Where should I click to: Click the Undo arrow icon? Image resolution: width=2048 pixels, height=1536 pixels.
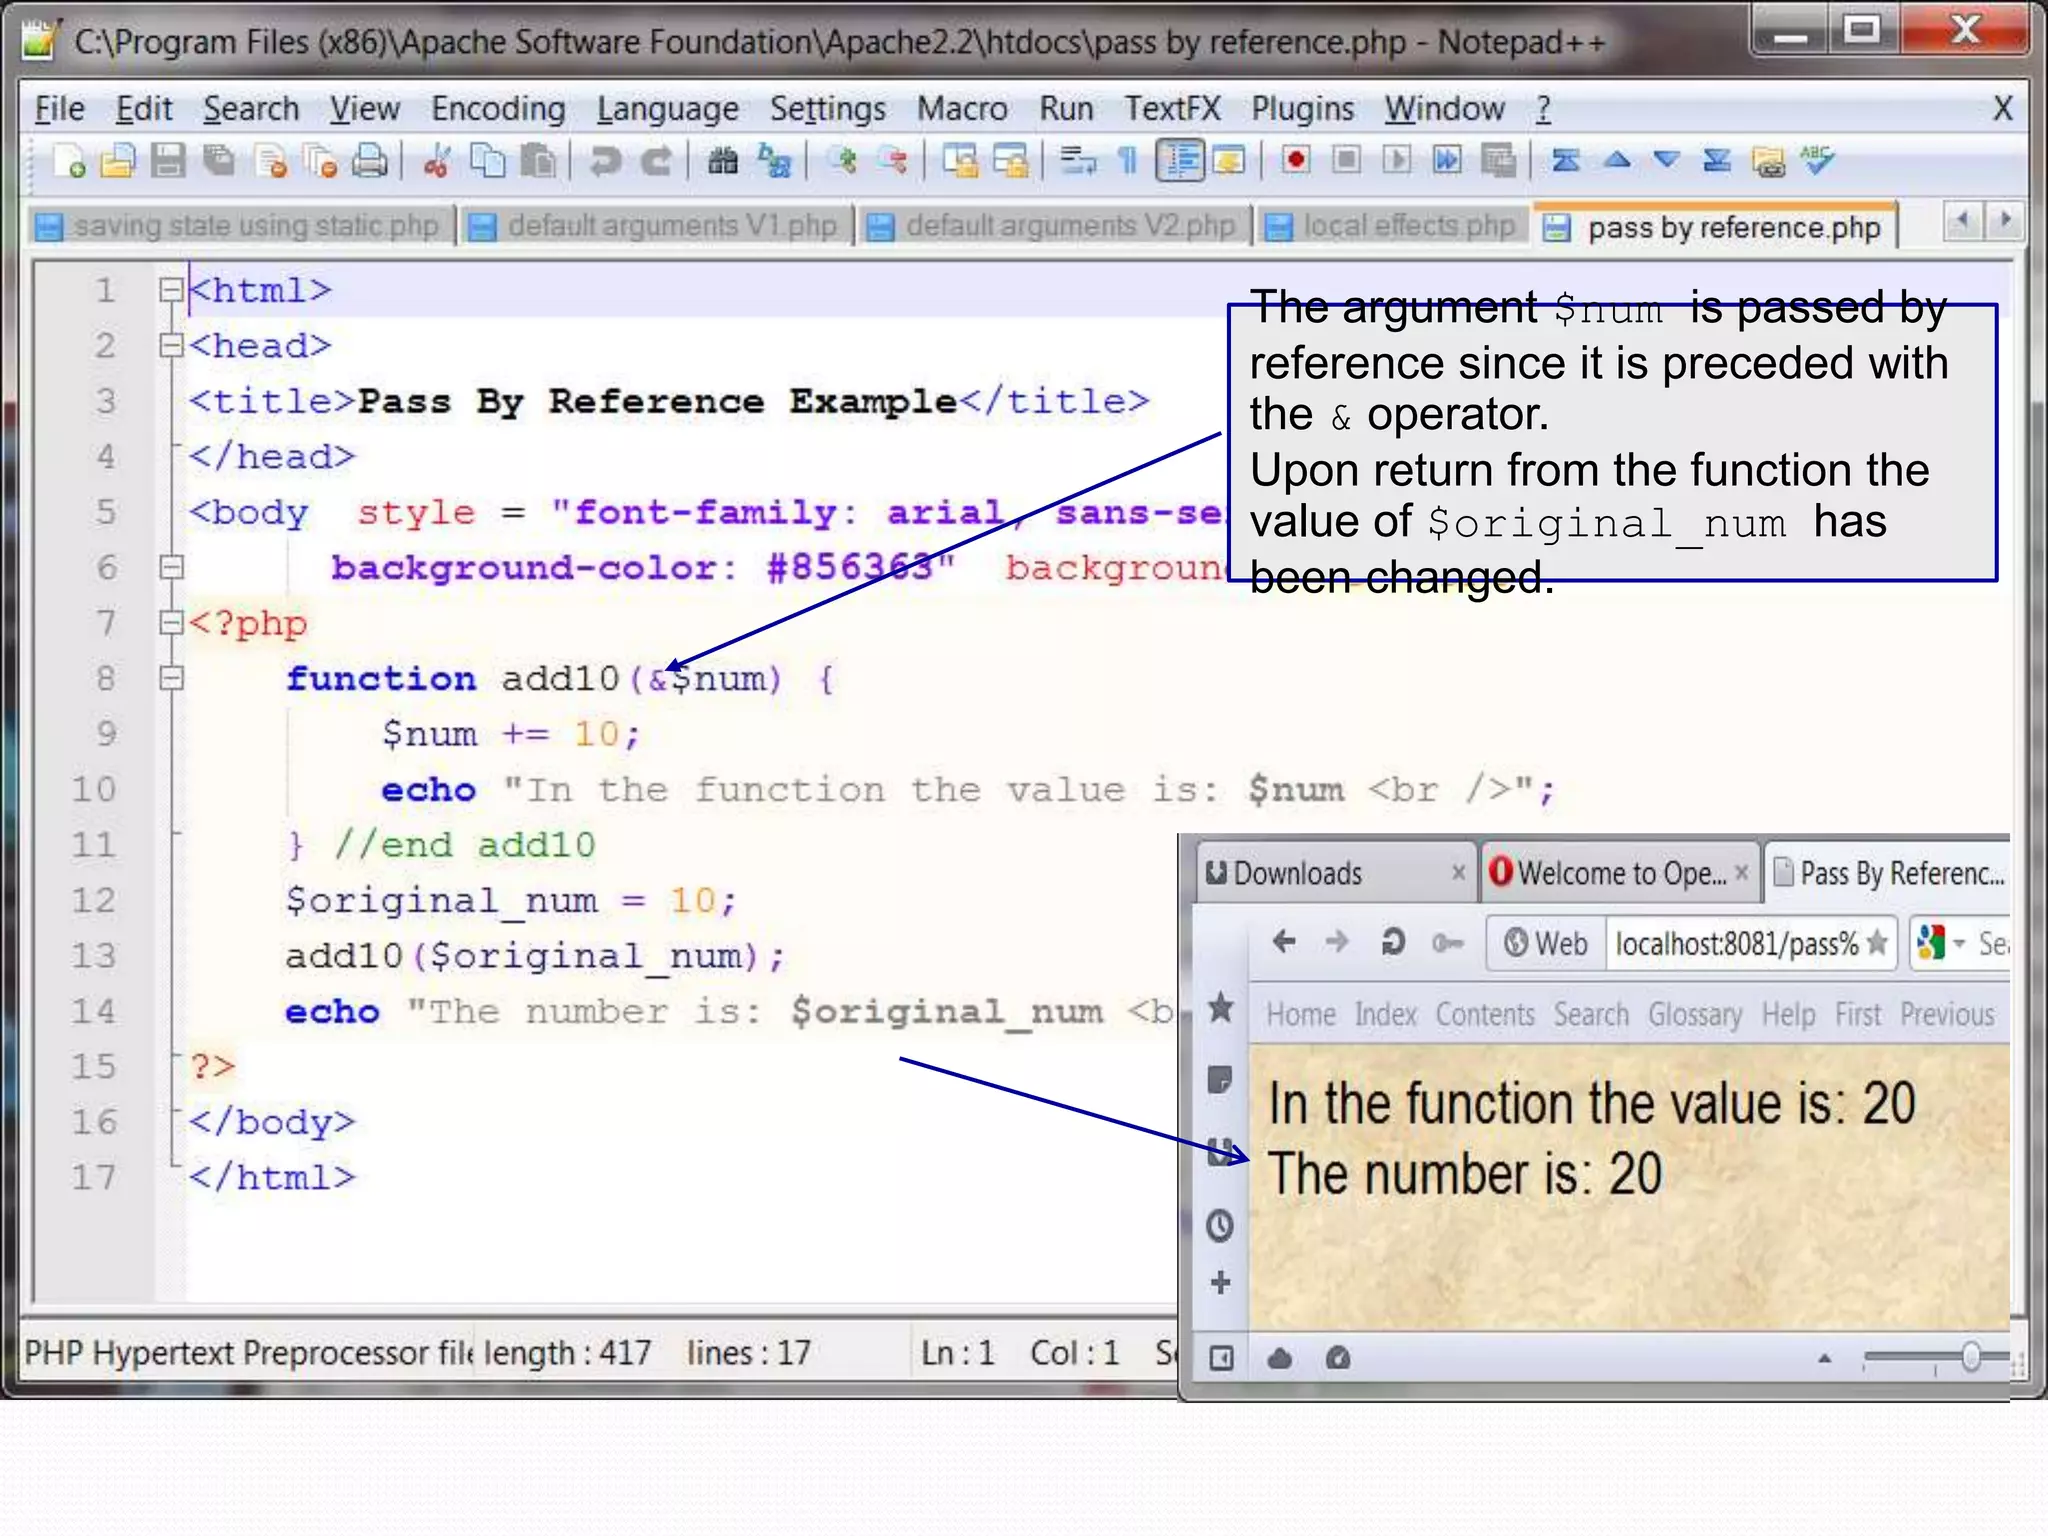(605, 162)
